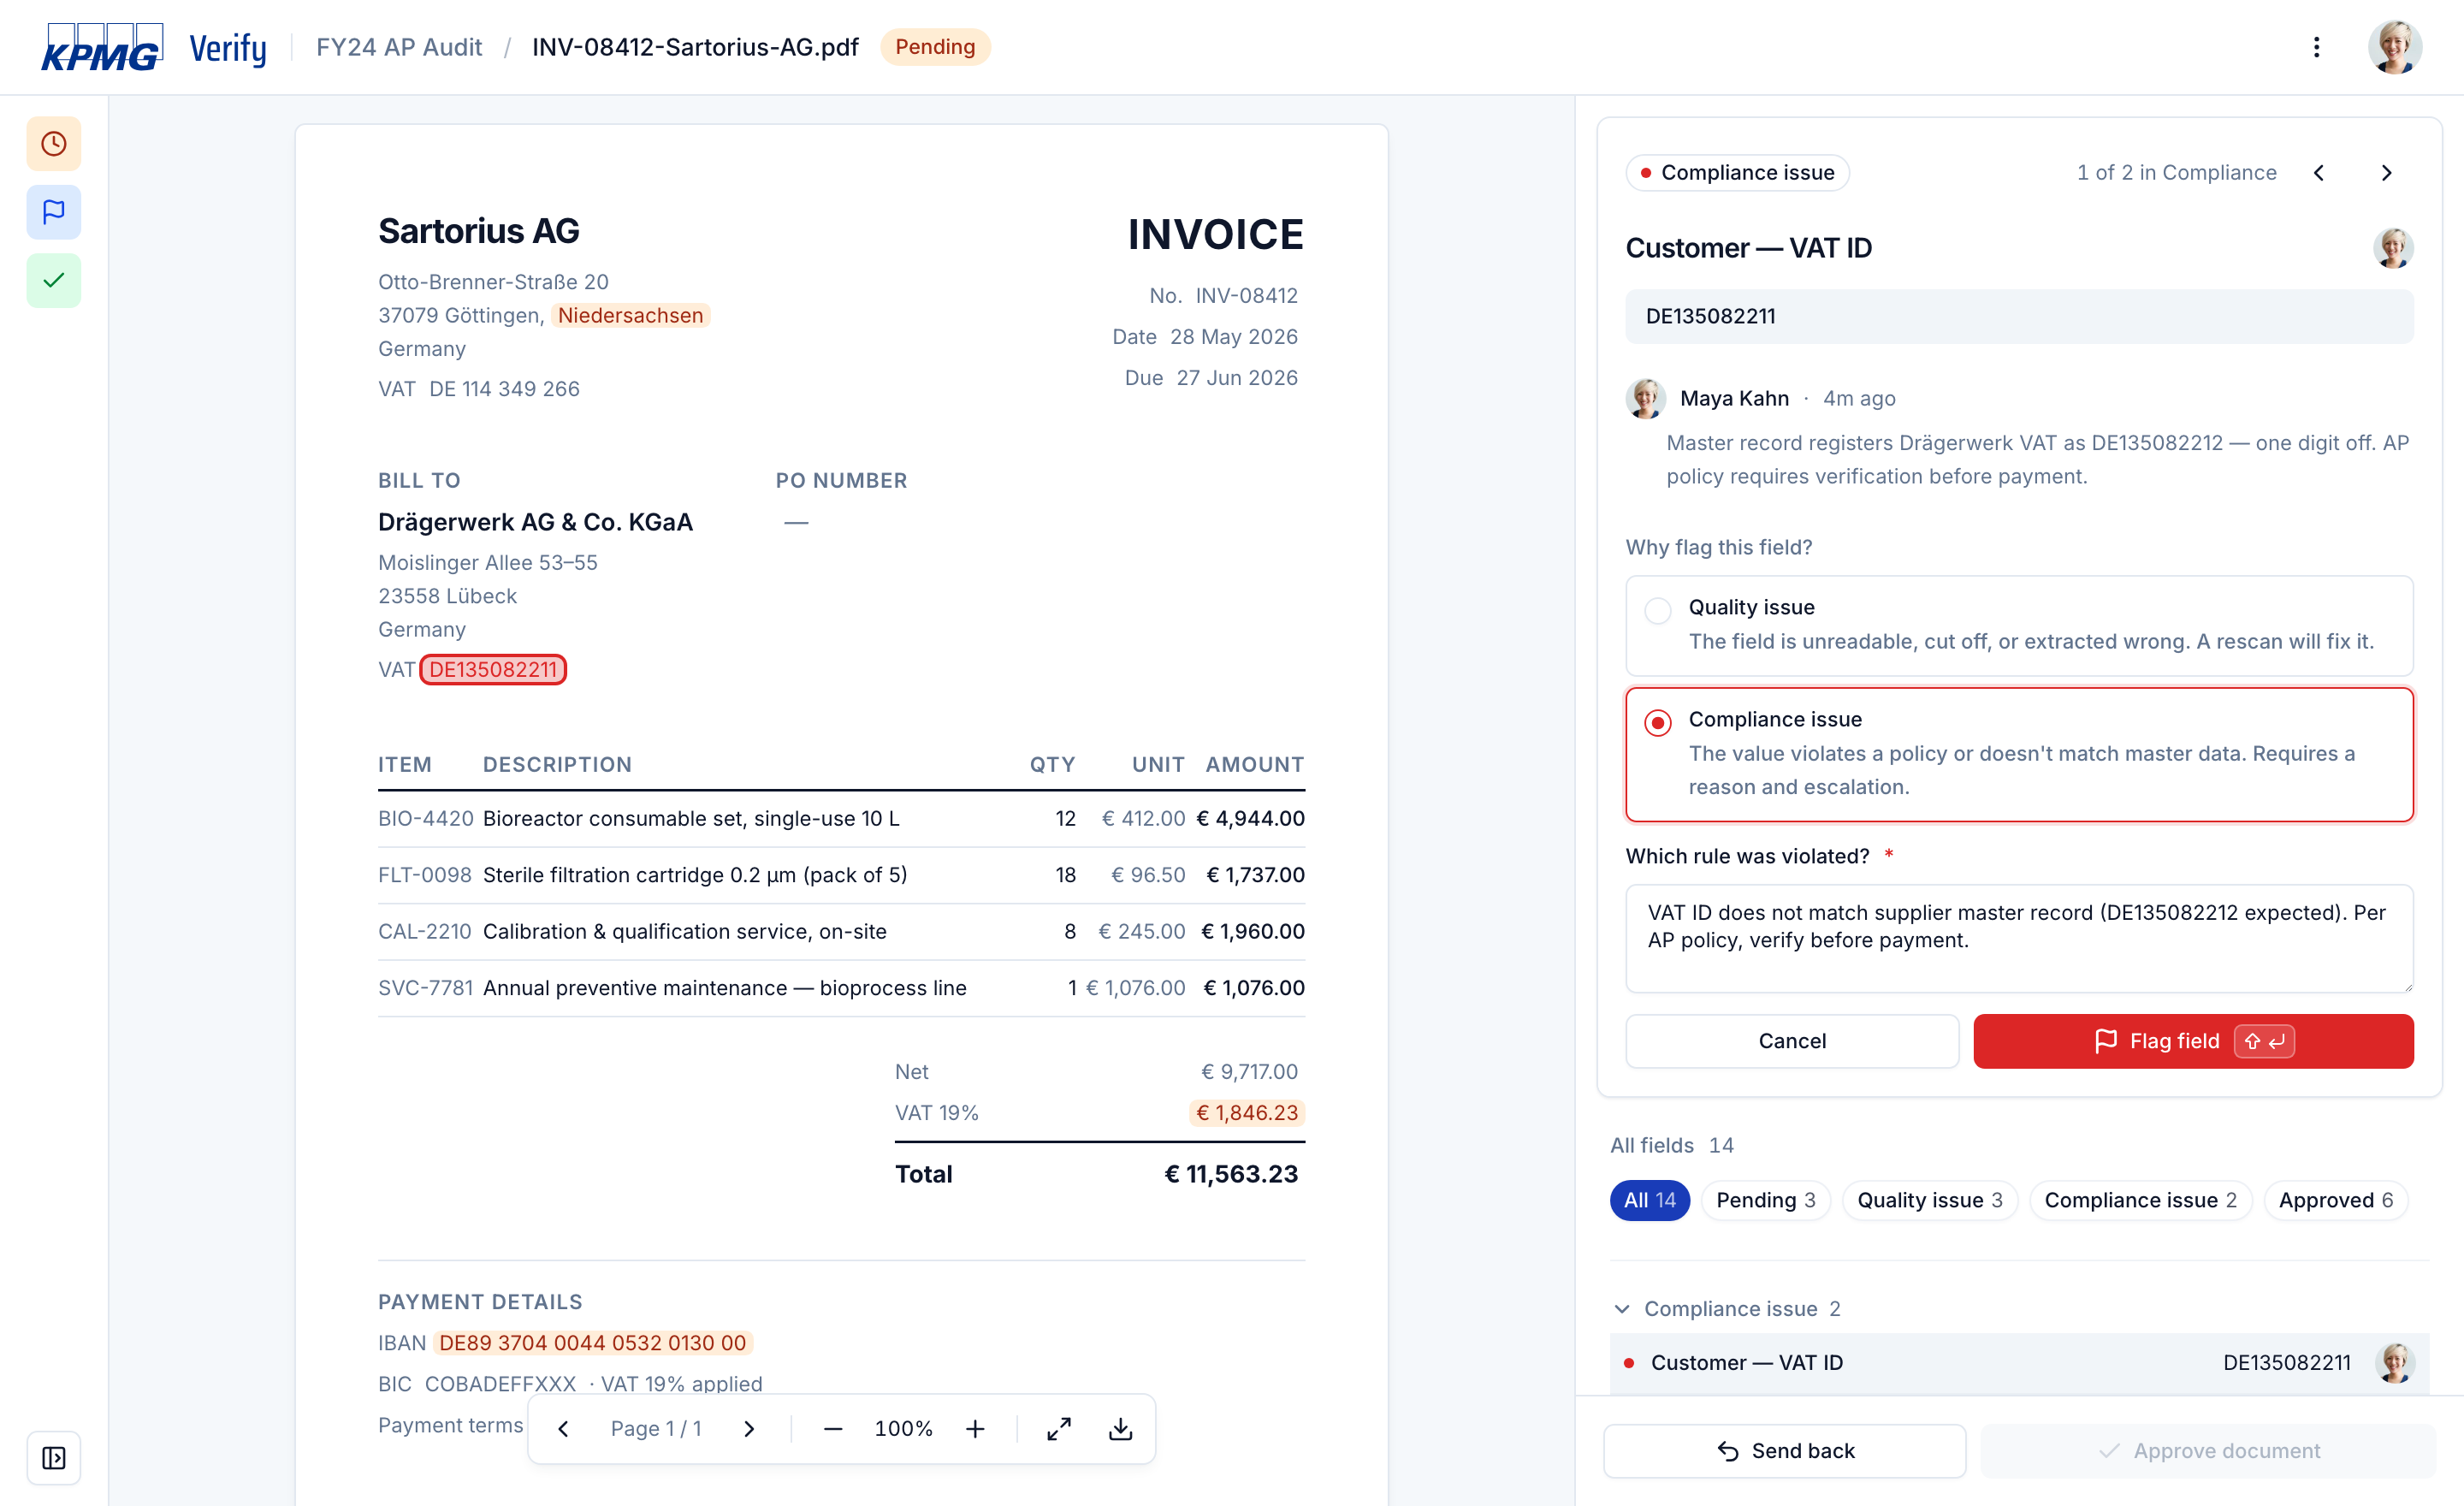Open the three-dot more options menu
2464x1506 pixels.
(2316, 47)
